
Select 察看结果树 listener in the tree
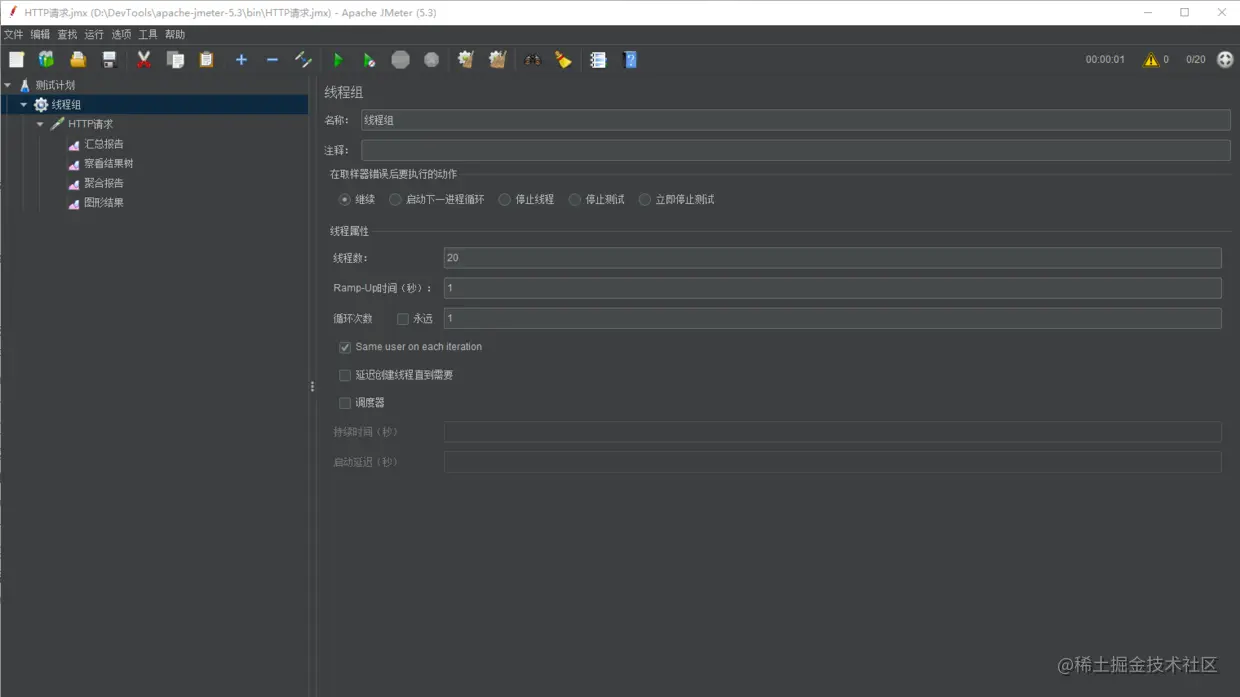click(x=108, y=163)
